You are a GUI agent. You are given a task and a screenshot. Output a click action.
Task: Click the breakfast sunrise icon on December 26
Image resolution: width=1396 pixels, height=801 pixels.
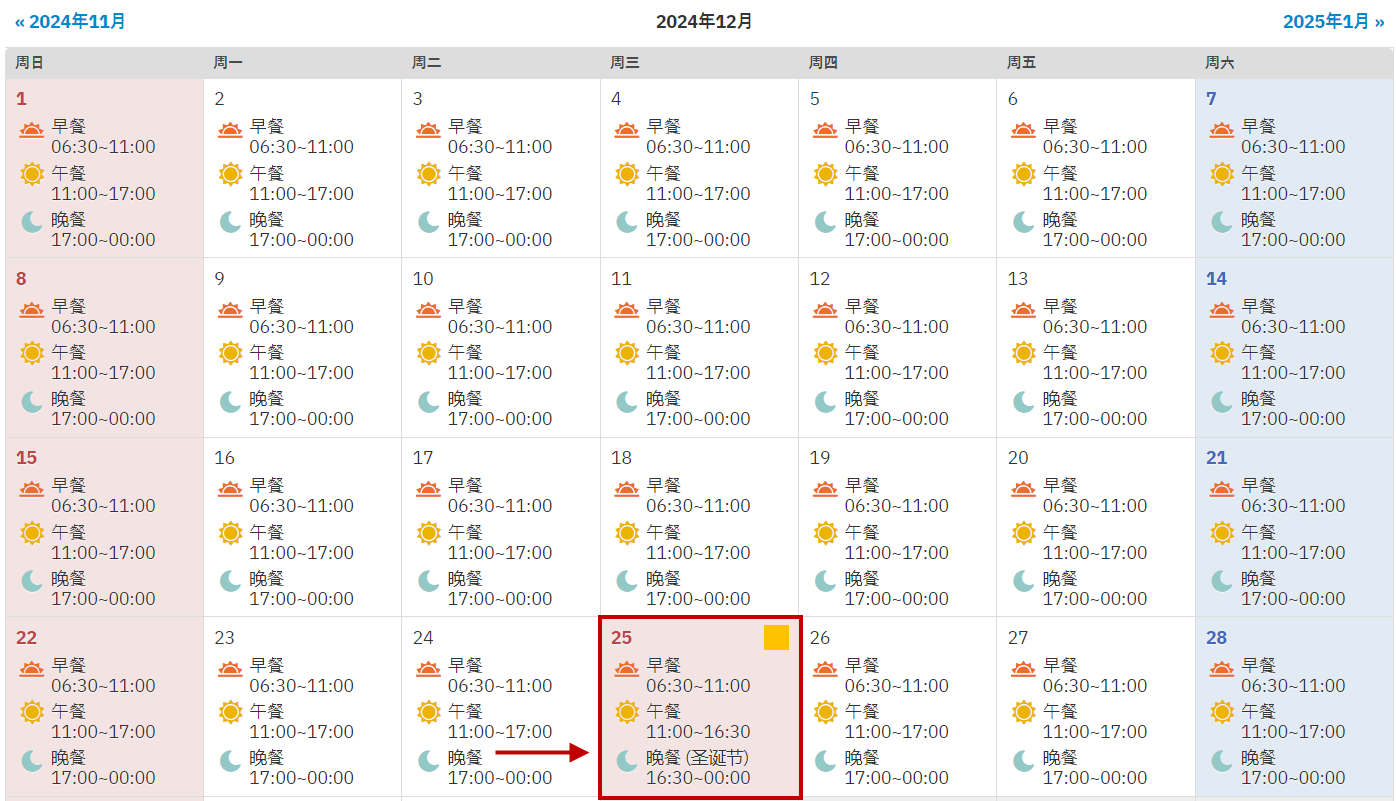point(826,669)
